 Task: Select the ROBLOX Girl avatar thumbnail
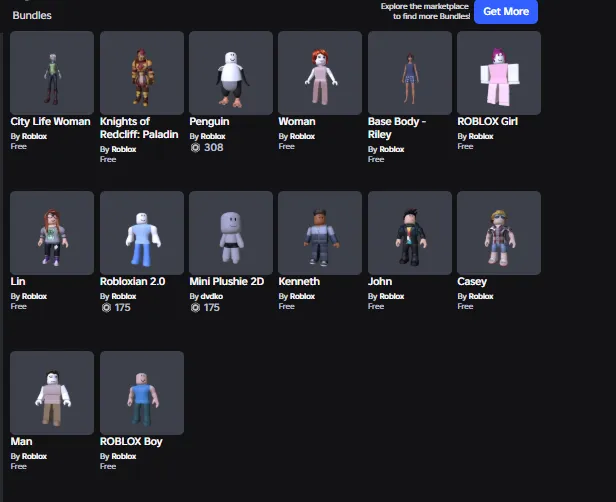[499, 73]
